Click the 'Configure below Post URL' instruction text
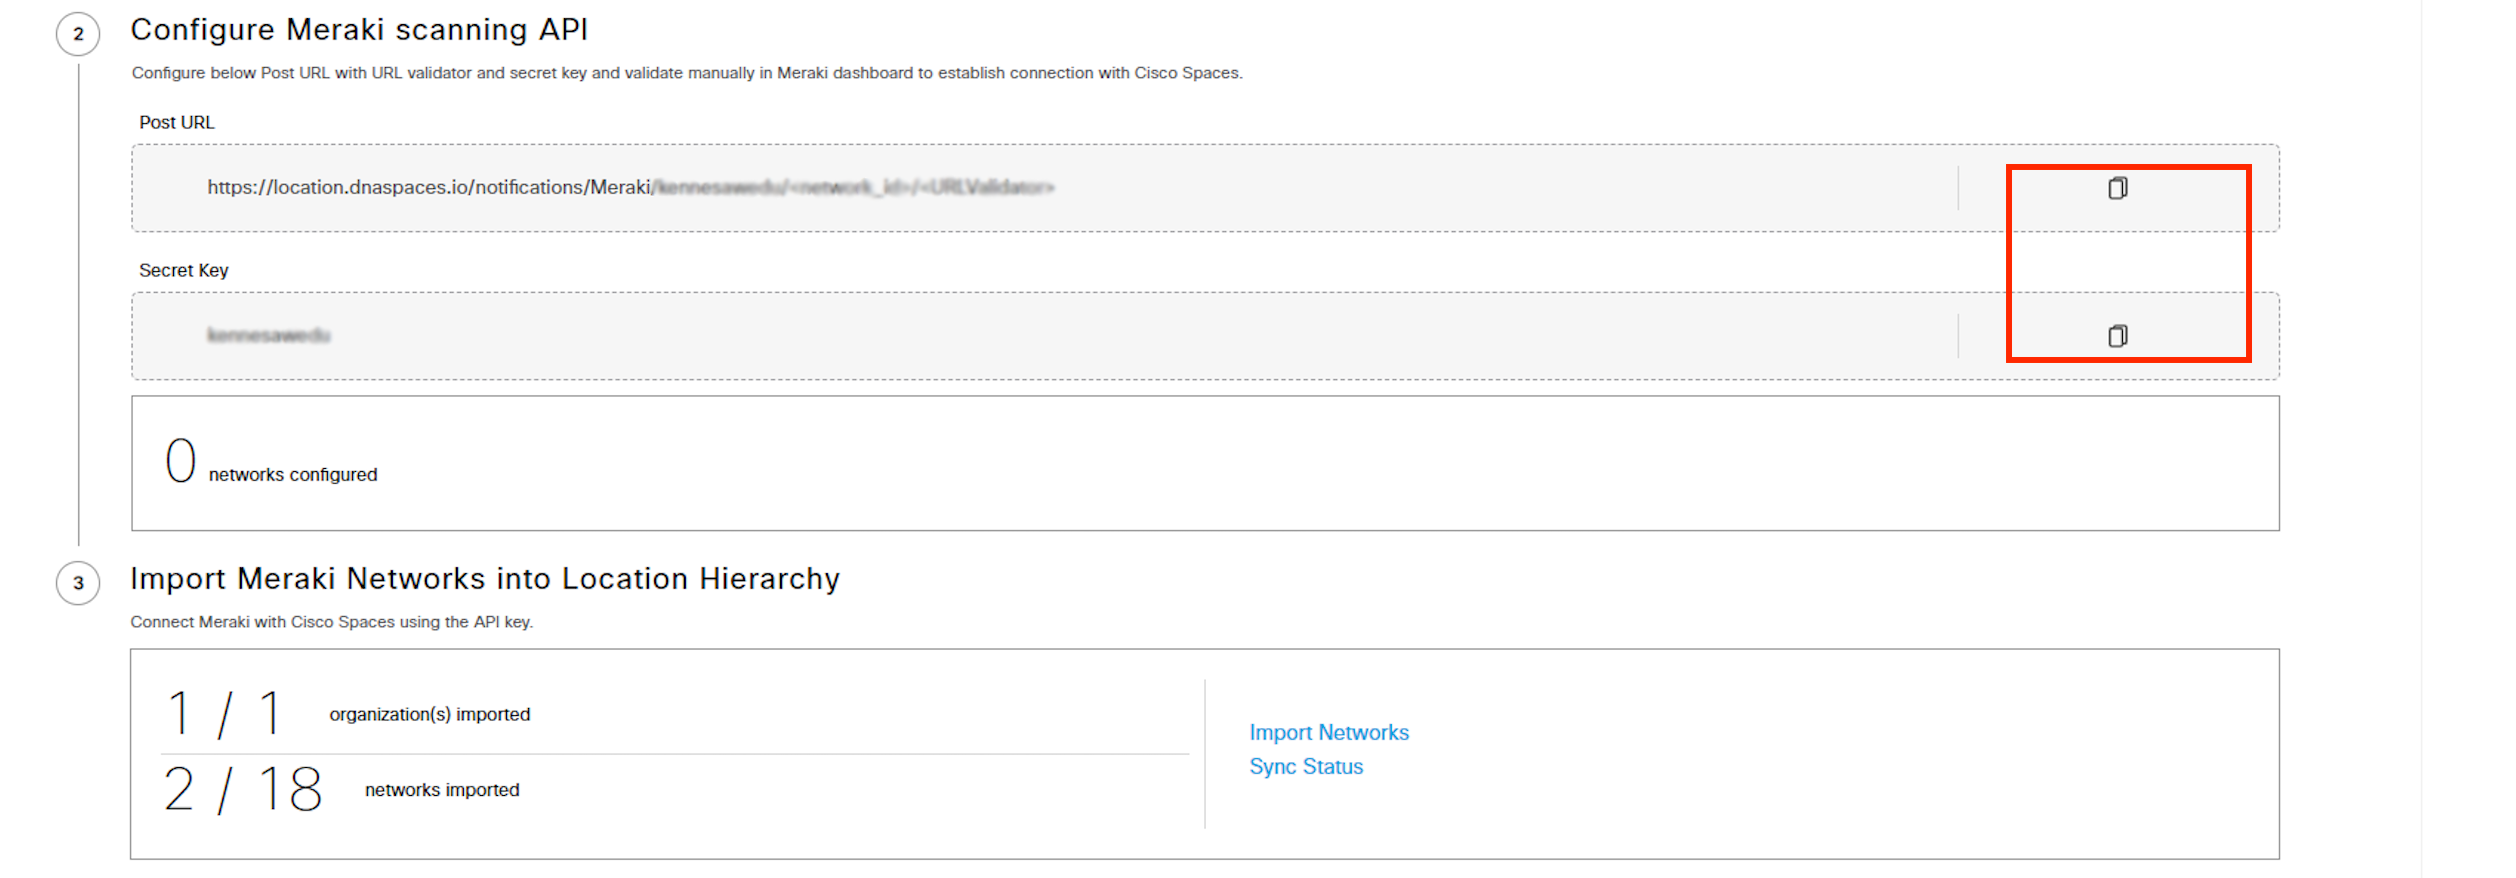Viewport: 2516px width, 878px height. 686,73
